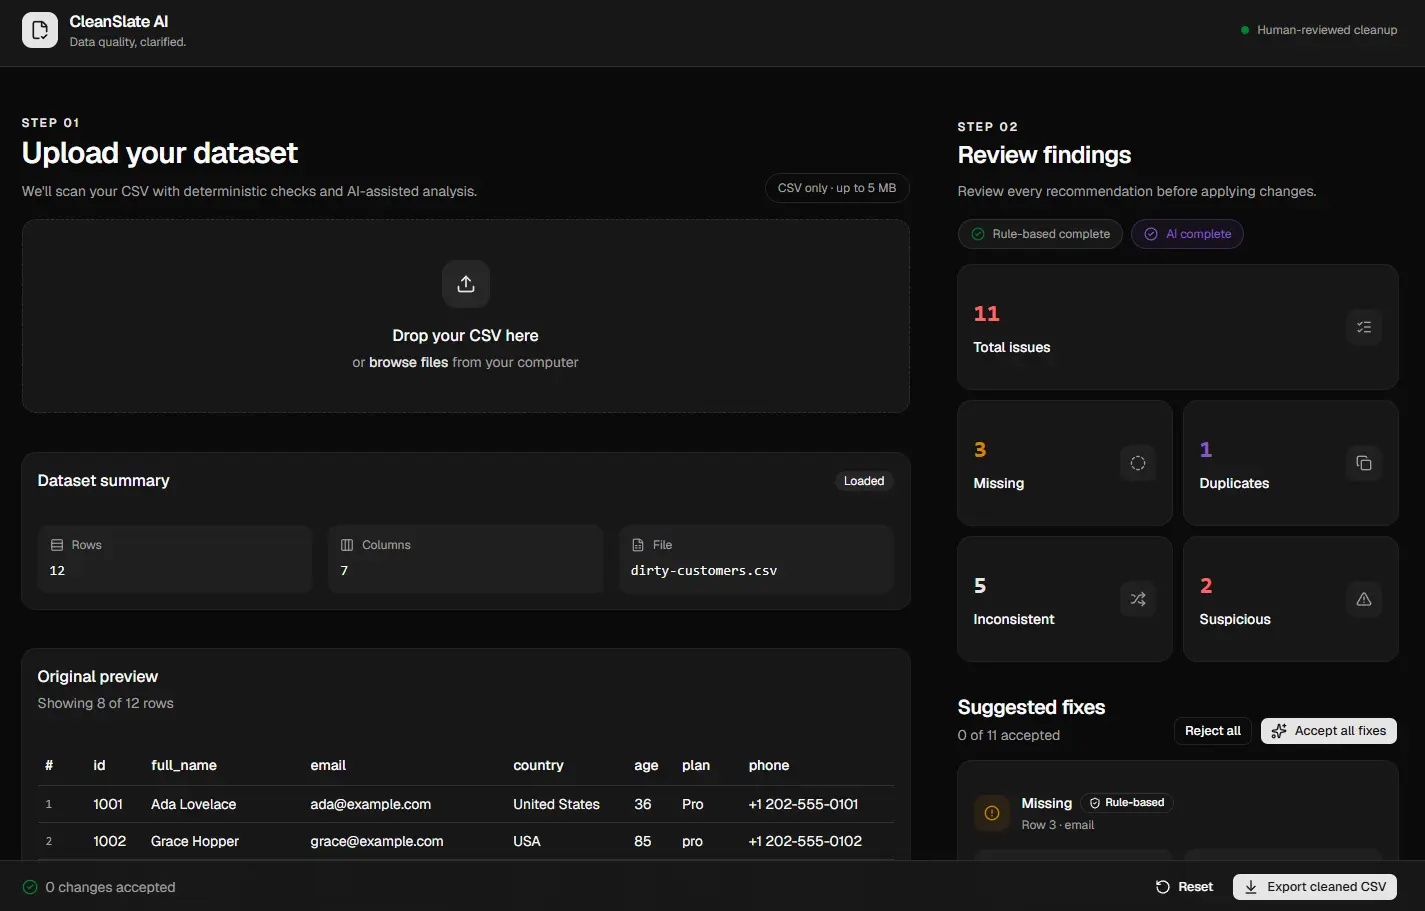Click the age column header
Screen dimensions: 1425x911
[x=646, y=765]
